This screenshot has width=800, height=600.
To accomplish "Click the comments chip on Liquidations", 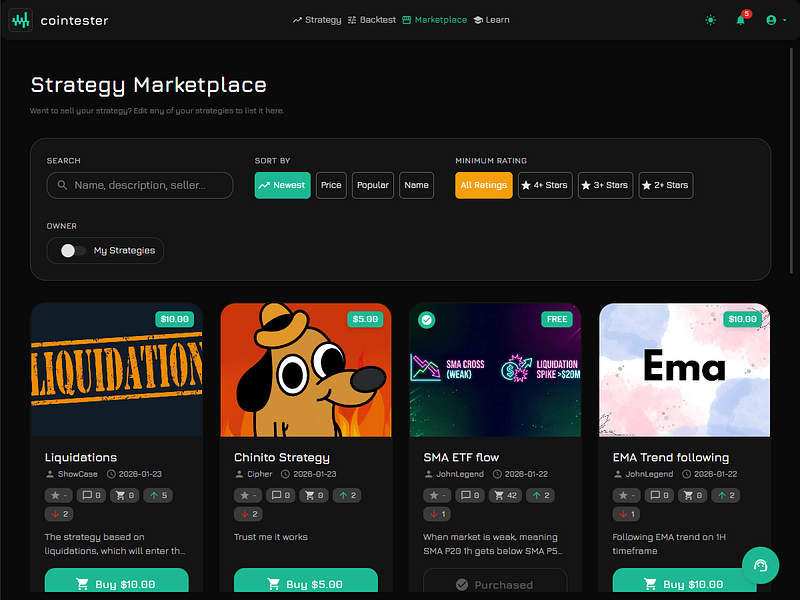I will (91, 495).
